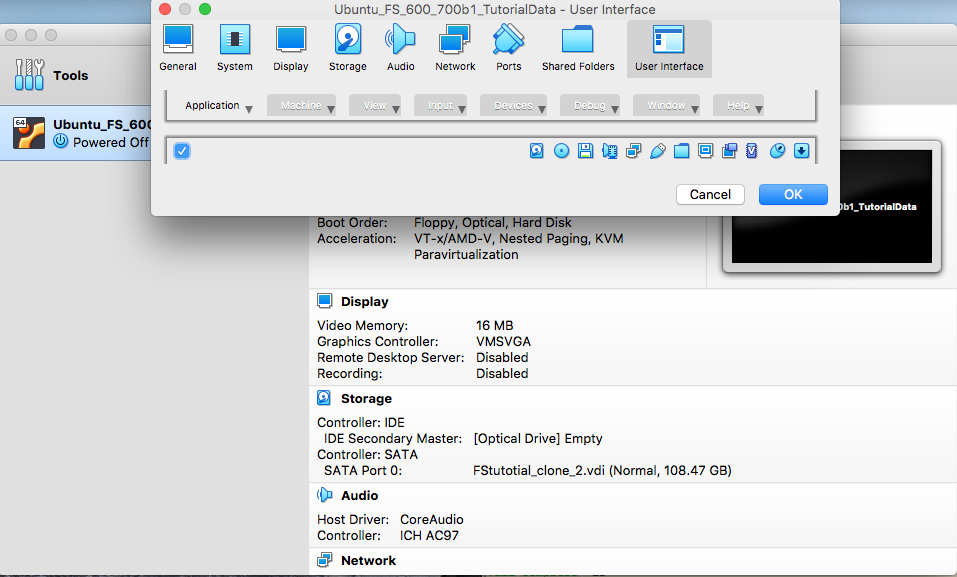957x577 pixels.
Task: Switch to the System settings section
Action: click(x=235, y=48)
